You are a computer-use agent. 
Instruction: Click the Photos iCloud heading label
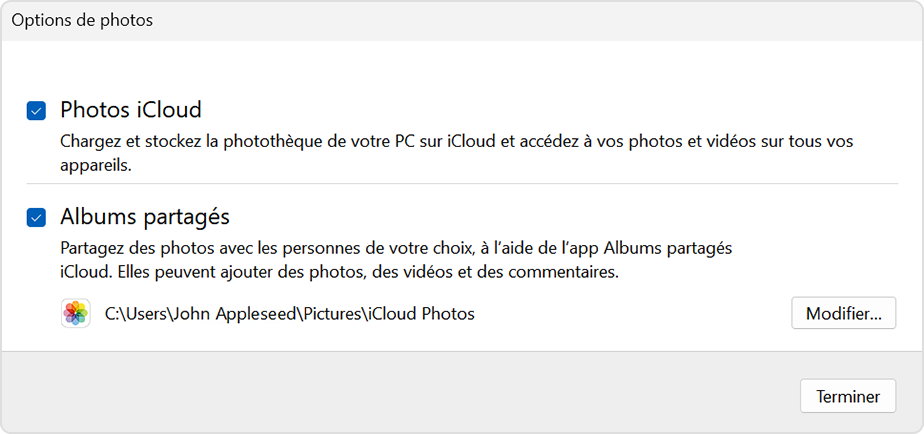coord(131,109)
